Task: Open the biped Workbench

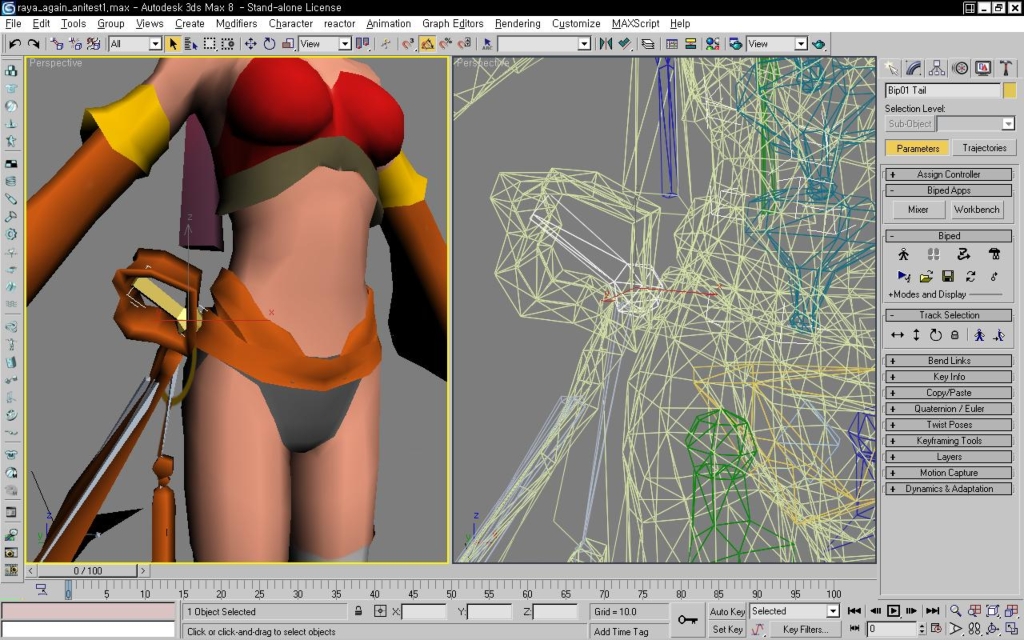Action: coord(976,210)
